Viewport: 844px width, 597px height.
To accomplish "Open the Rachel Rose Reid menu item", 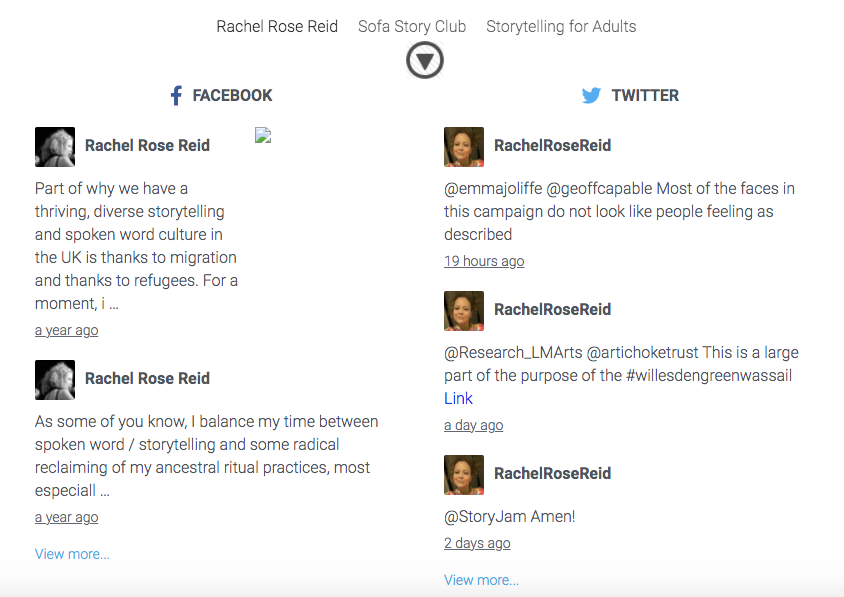I will point(277,27).
